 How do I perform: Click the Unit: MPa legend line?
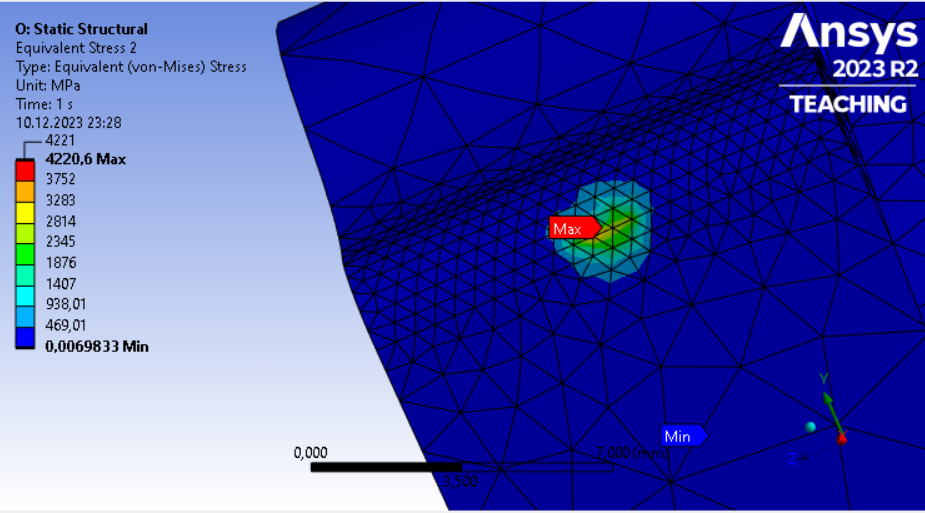tap(48, 86)
